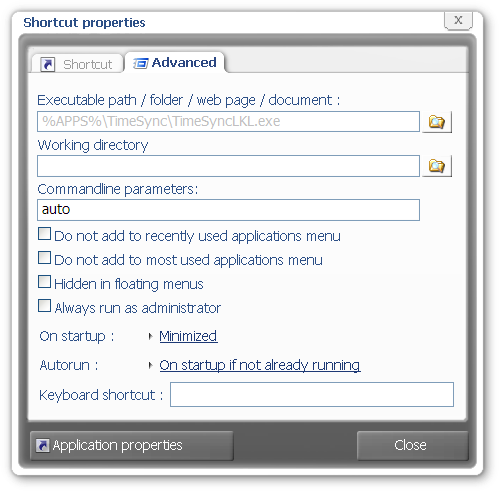Click the browse folder icon for executable path
Viewport: 499px width, 491px height.
[437, 122]
